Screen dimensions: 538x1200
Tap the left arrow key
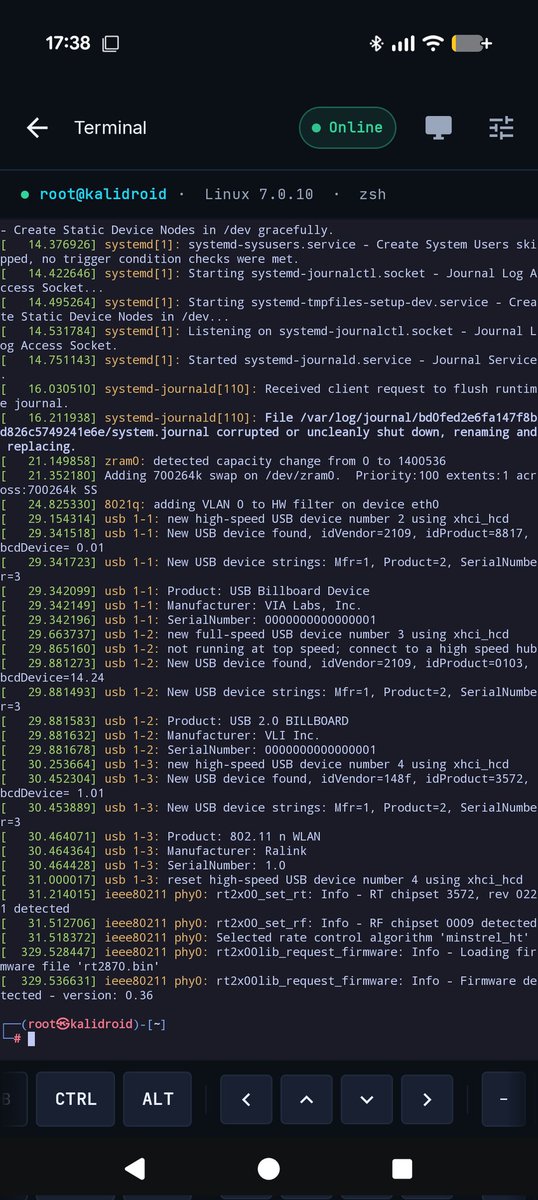tap(247, 1099)
